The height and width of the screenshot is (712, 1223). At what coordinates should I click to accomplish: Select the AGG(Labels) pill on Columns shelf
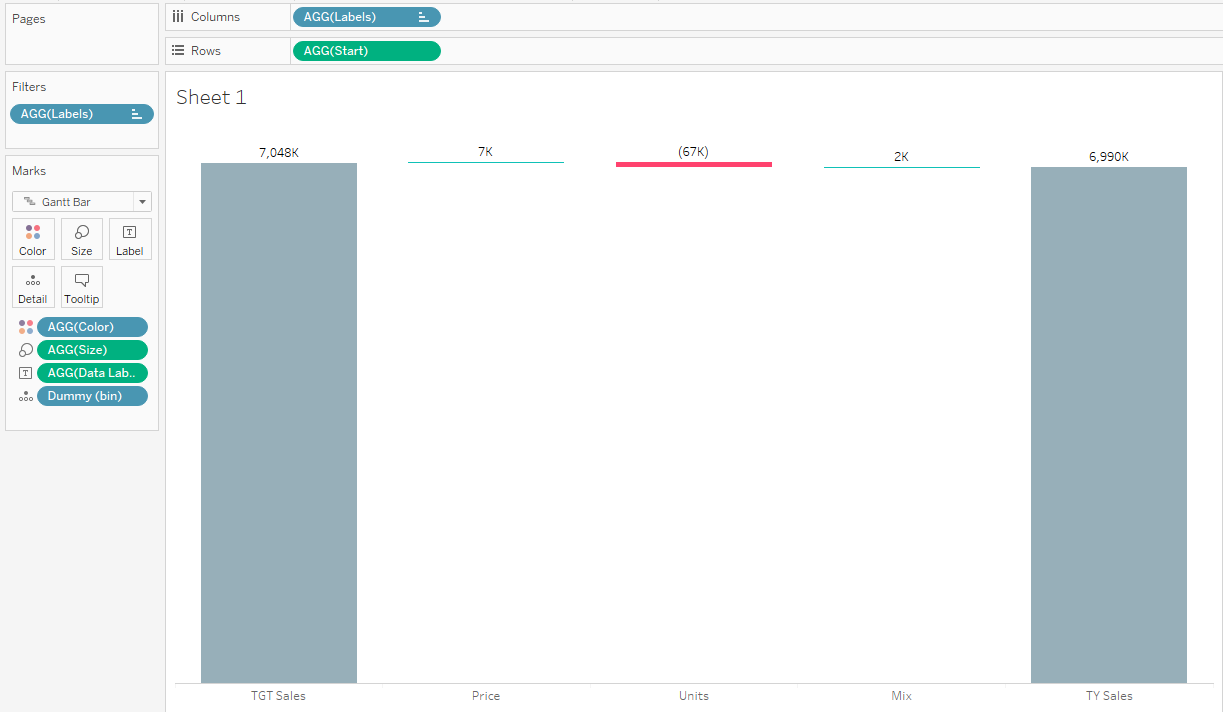point(366,17)
